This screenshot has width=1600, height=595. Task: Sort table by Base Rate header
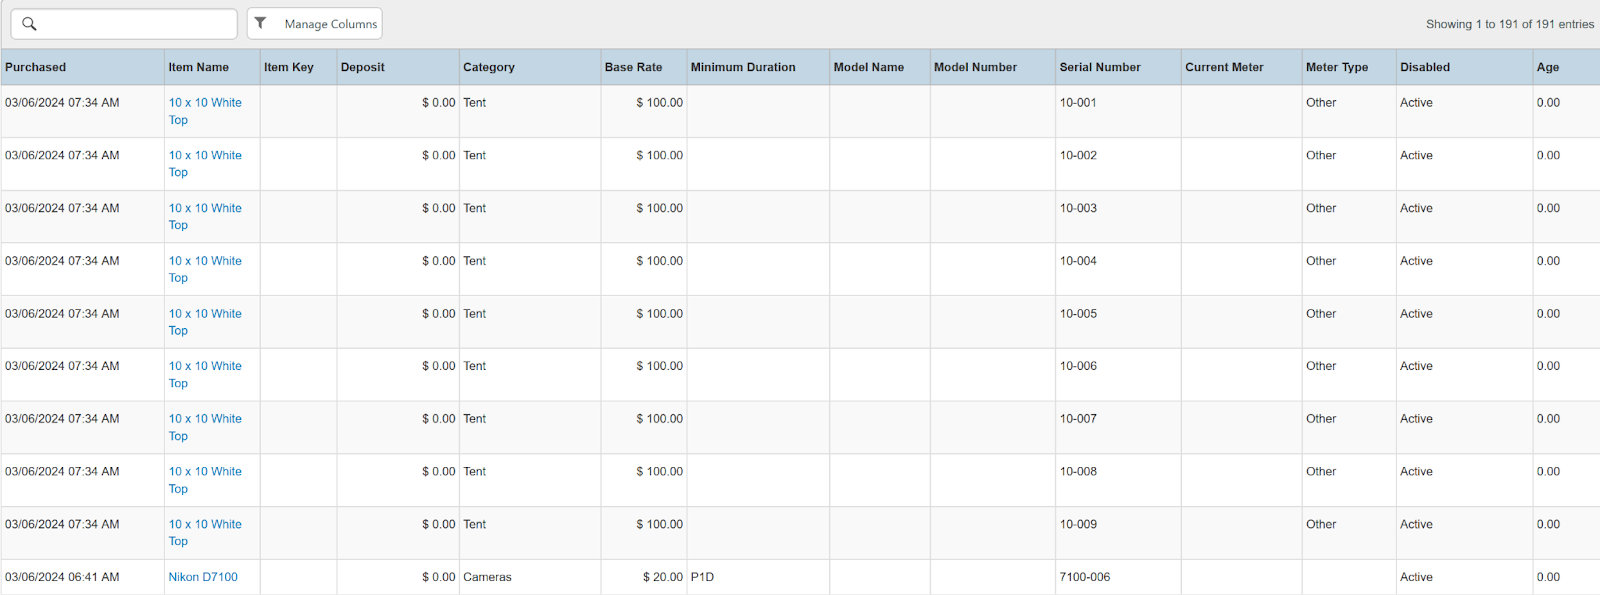(633, 67)
